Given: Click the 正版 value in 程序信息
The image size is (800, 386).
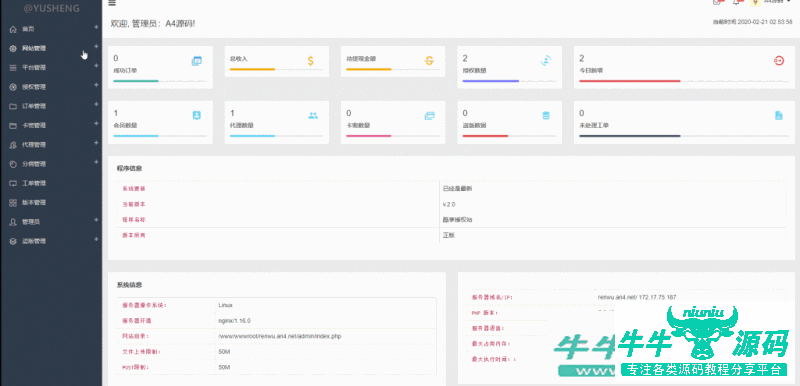Looking at the screenshot, I should coord(449,235).
